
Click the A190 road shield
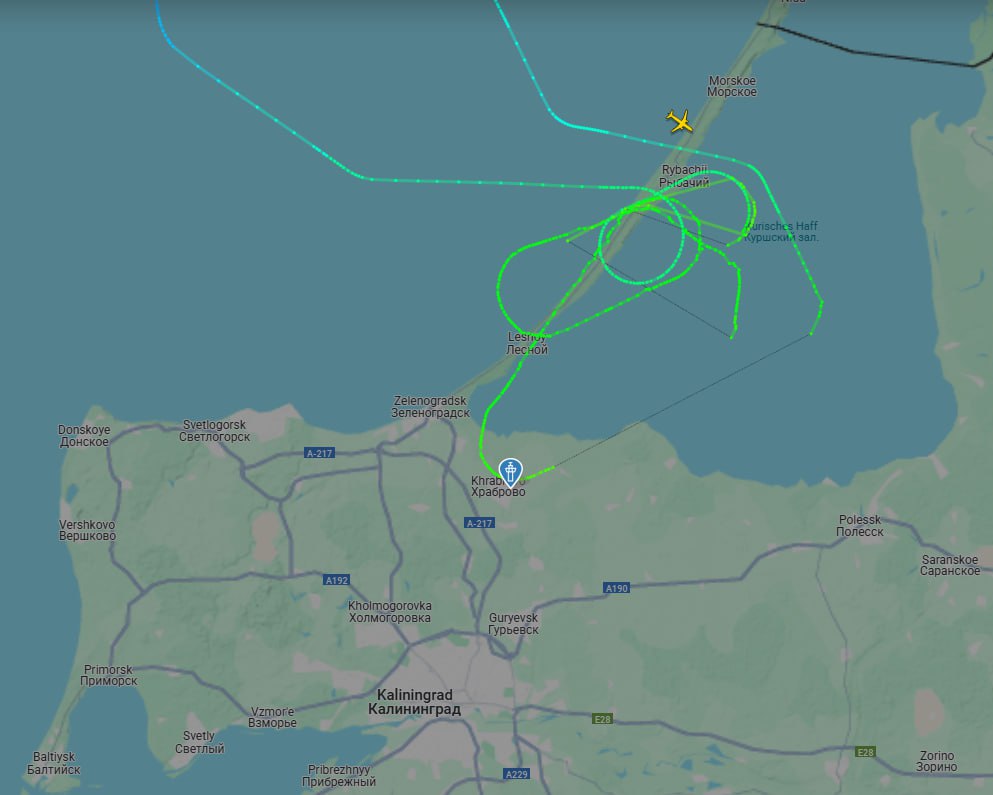(x=616, y=588)
